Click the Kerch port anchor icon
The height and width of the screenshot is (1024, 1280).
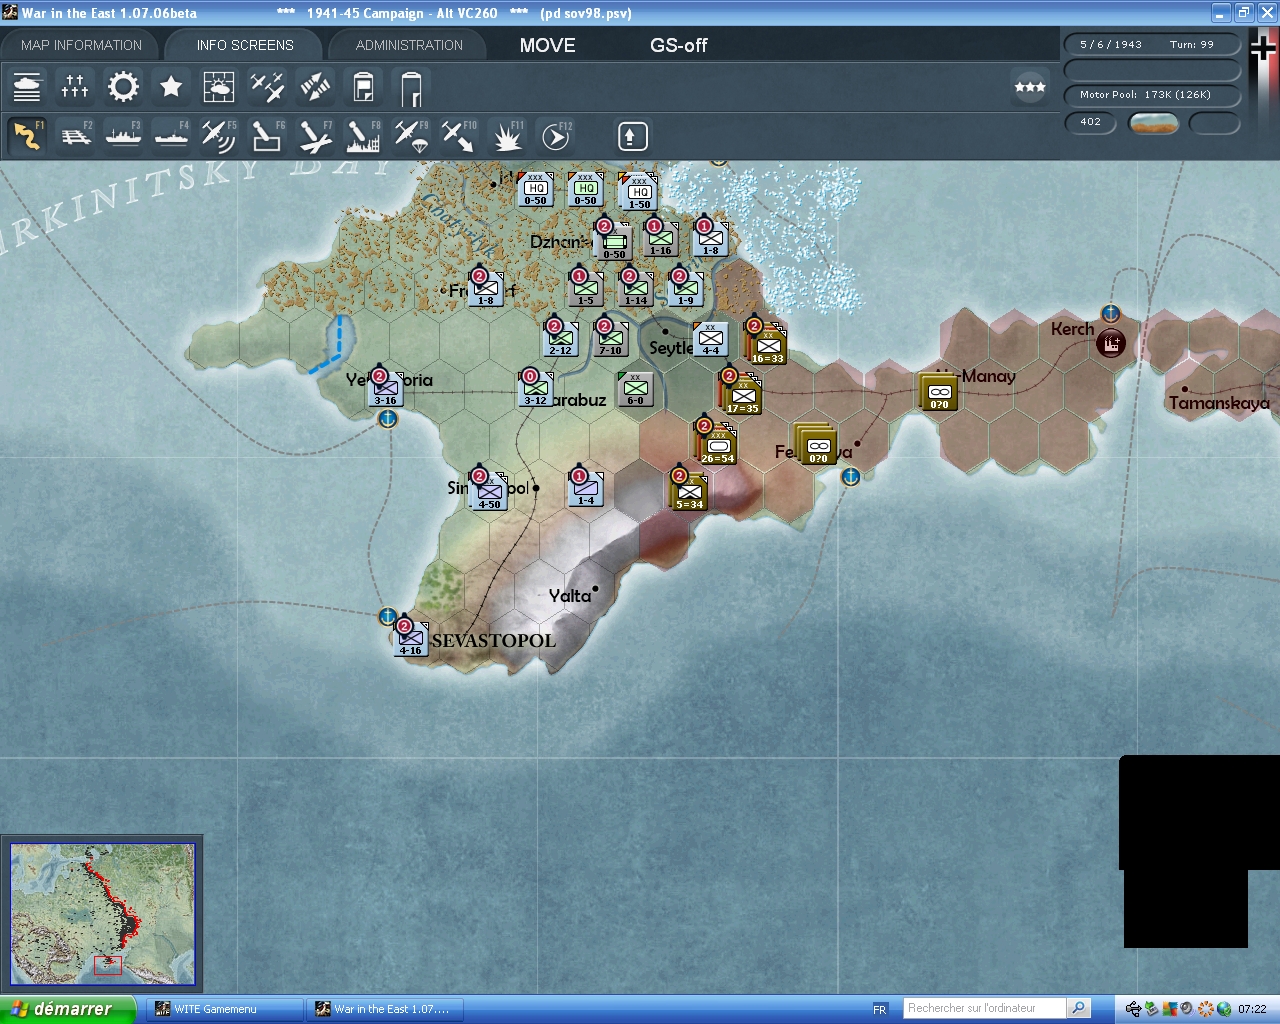[1110, 313]
